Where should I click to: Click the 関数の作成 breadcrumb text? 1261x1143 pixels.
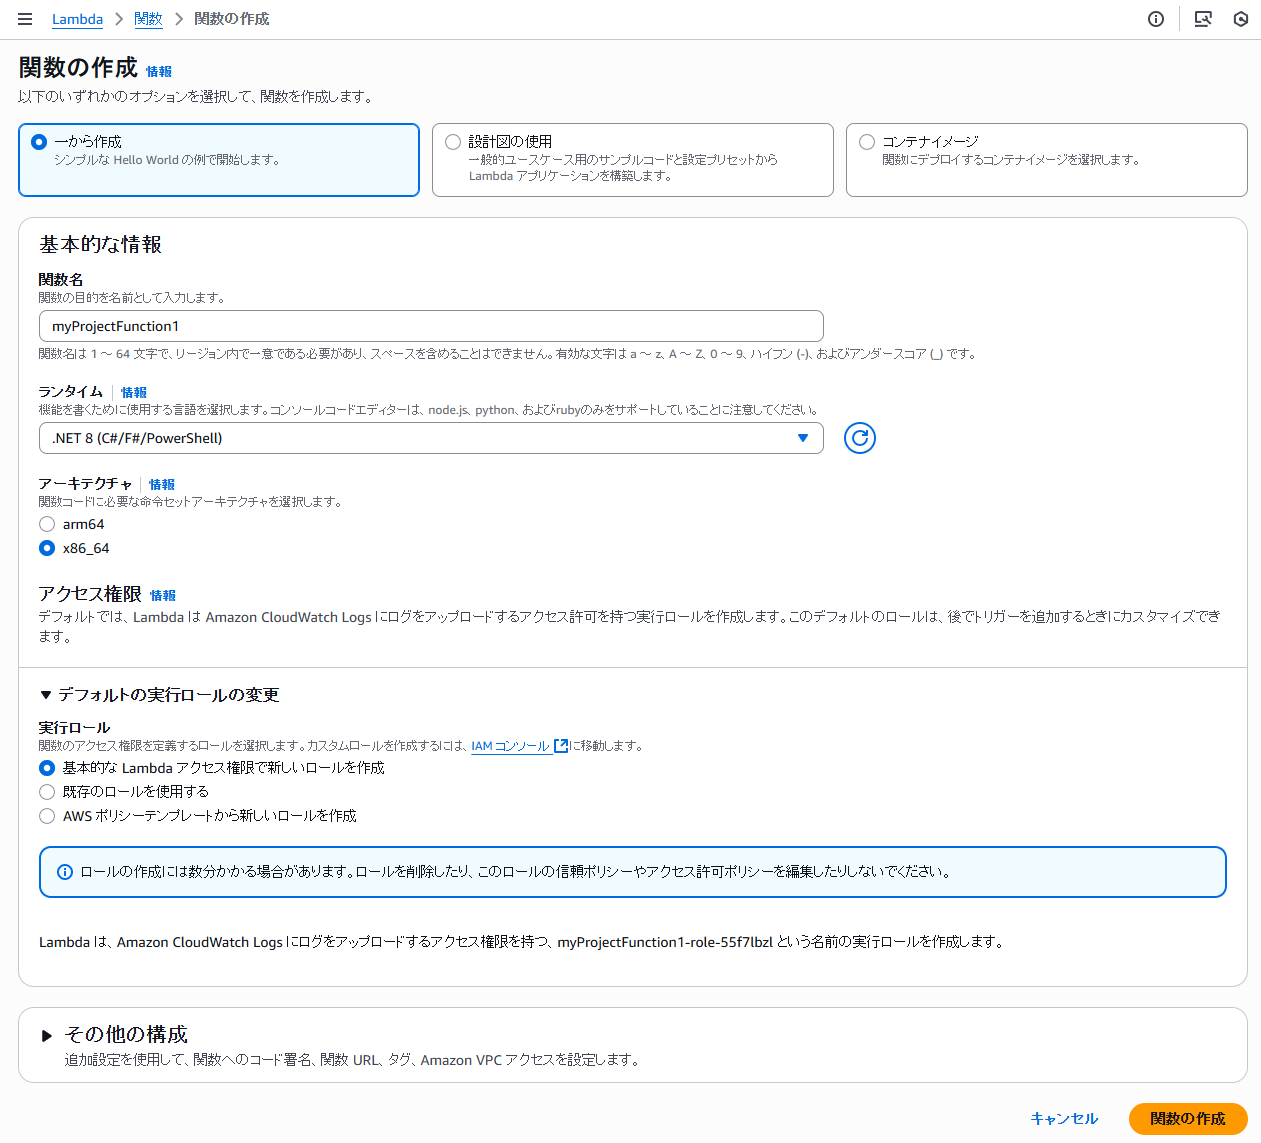232,19
